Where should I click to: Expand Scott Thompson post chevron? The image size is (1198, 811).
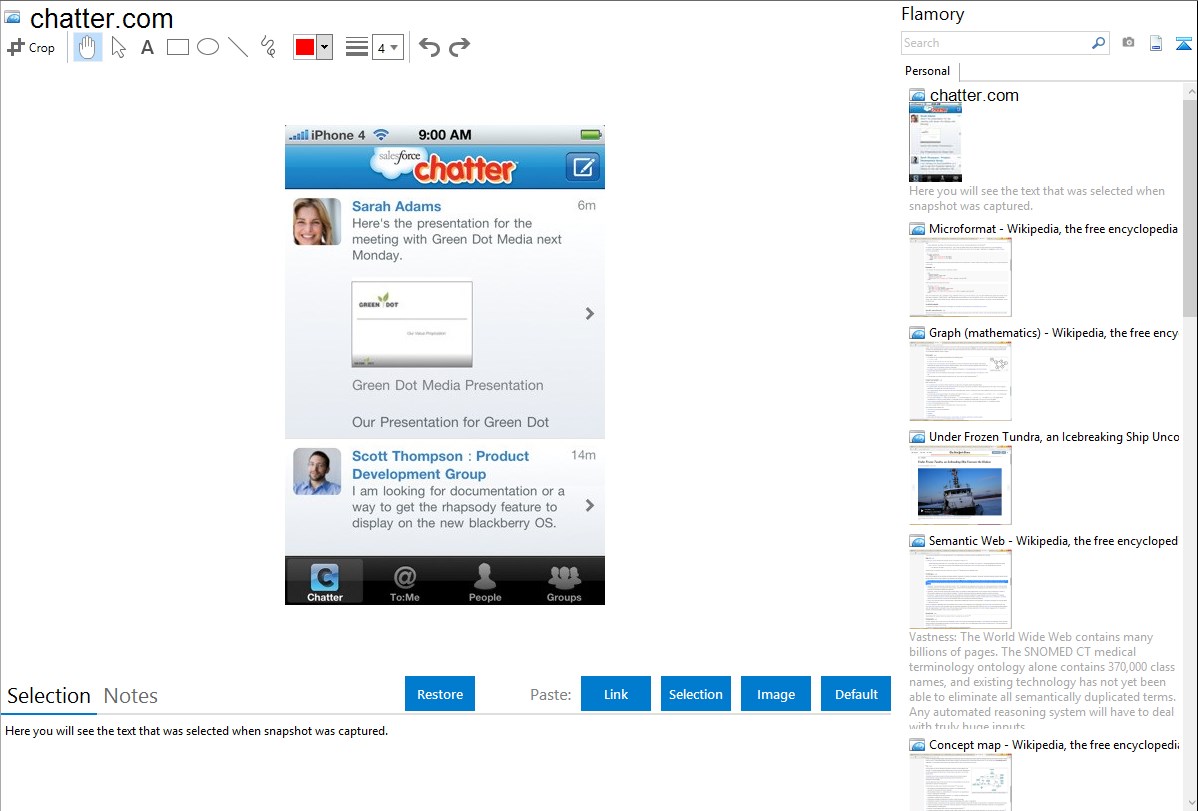[589, 505]
